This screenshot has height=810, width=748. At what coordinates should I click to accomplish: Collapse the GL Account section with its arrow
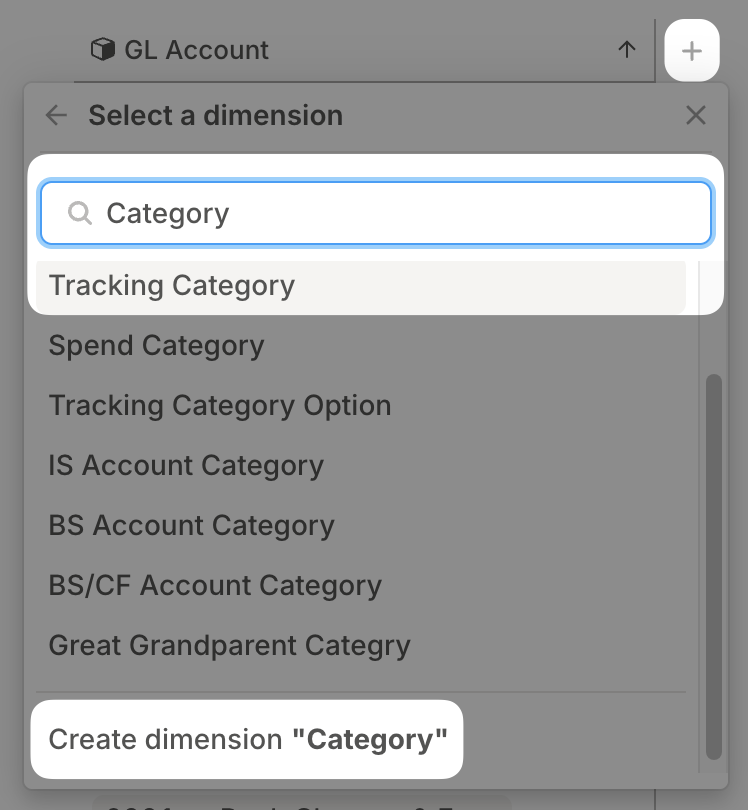[x=628, y=49]
